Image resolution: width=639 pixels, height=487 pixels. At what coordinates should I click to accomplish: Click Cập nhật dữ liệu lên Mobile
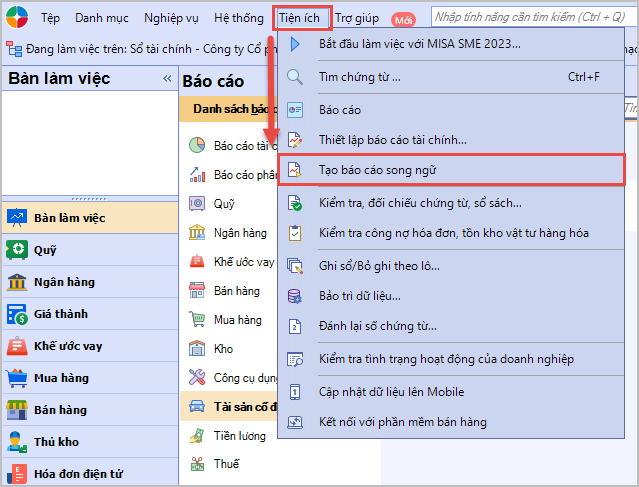[x=391, y=392]
